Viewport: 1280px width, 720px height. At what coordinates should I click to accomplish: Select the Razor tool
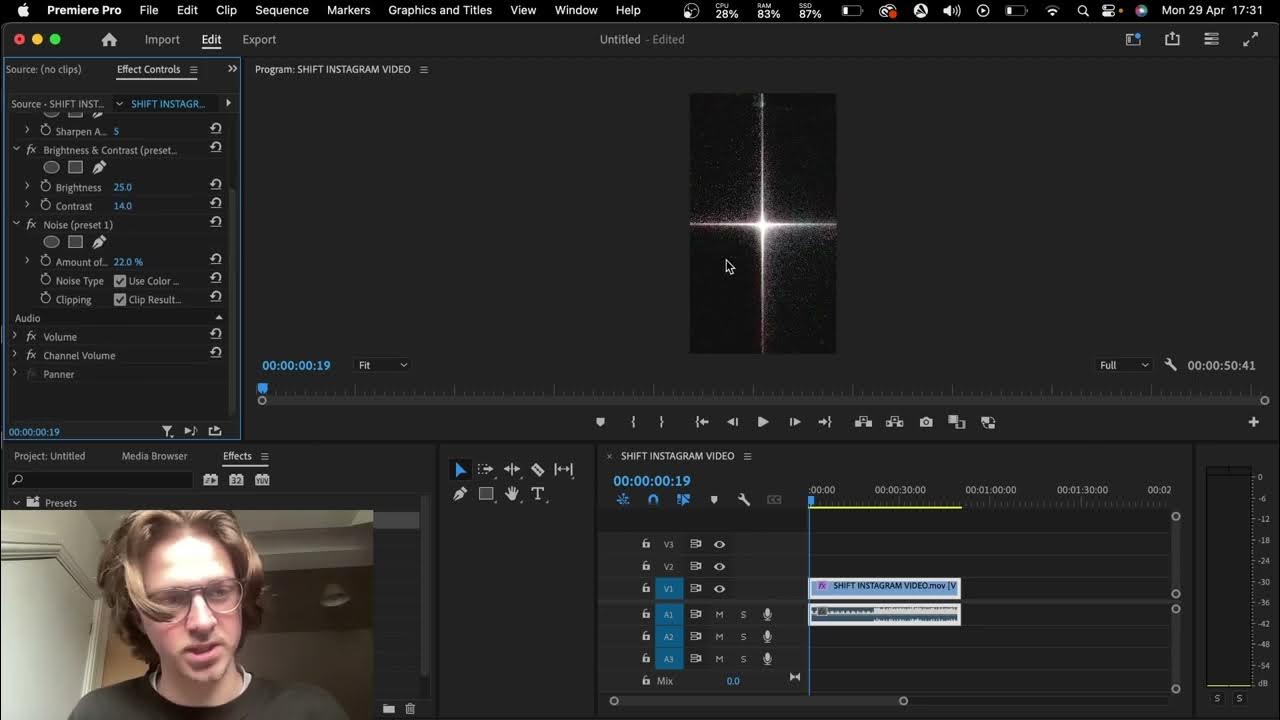click(x=537, y=469)
